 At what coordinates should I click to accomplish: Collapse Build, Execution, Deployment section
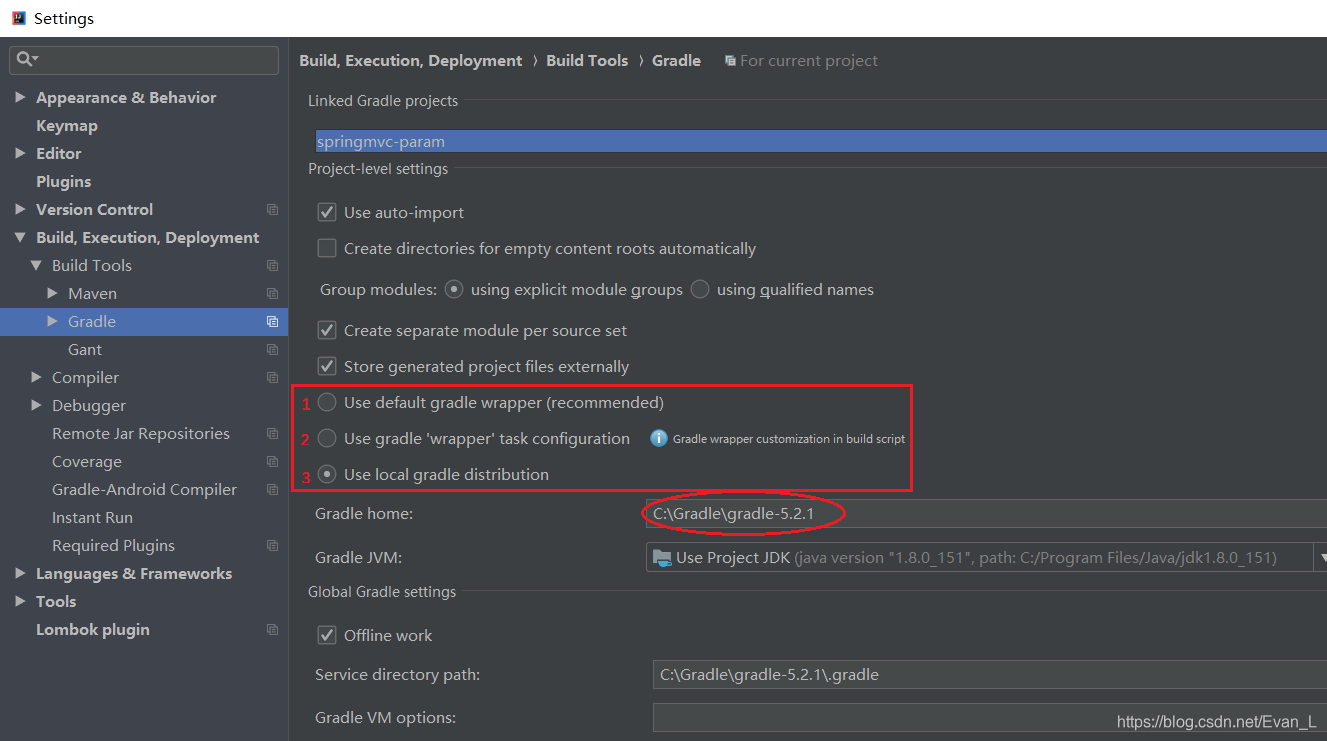pyautogui.click(x=20, y=238)
